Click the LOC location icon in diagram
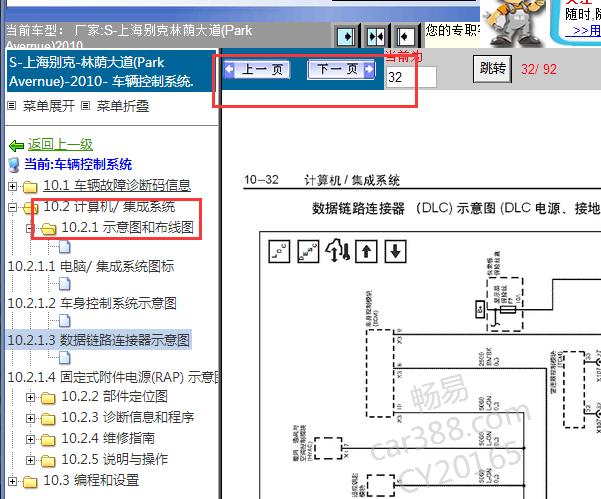The width and height of the screenshot is (601, 499). (x=279, y=251)
